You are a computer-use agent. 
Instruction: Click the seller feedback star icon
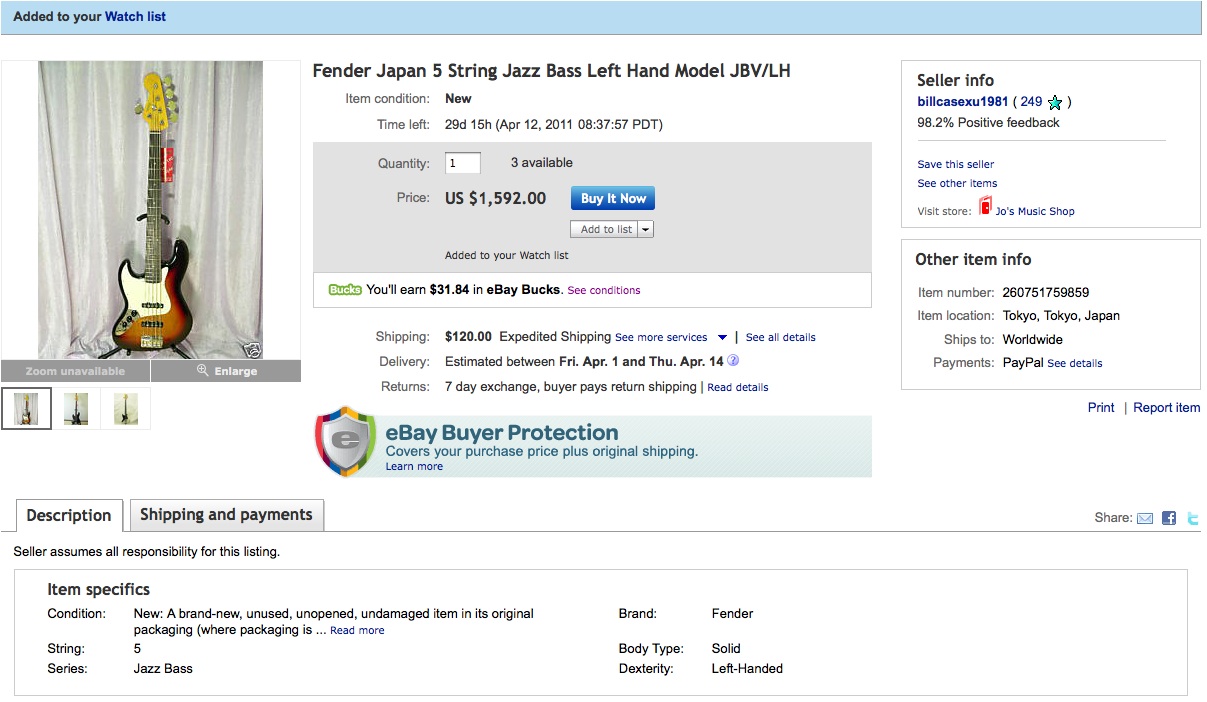(x=1055, y=102)
